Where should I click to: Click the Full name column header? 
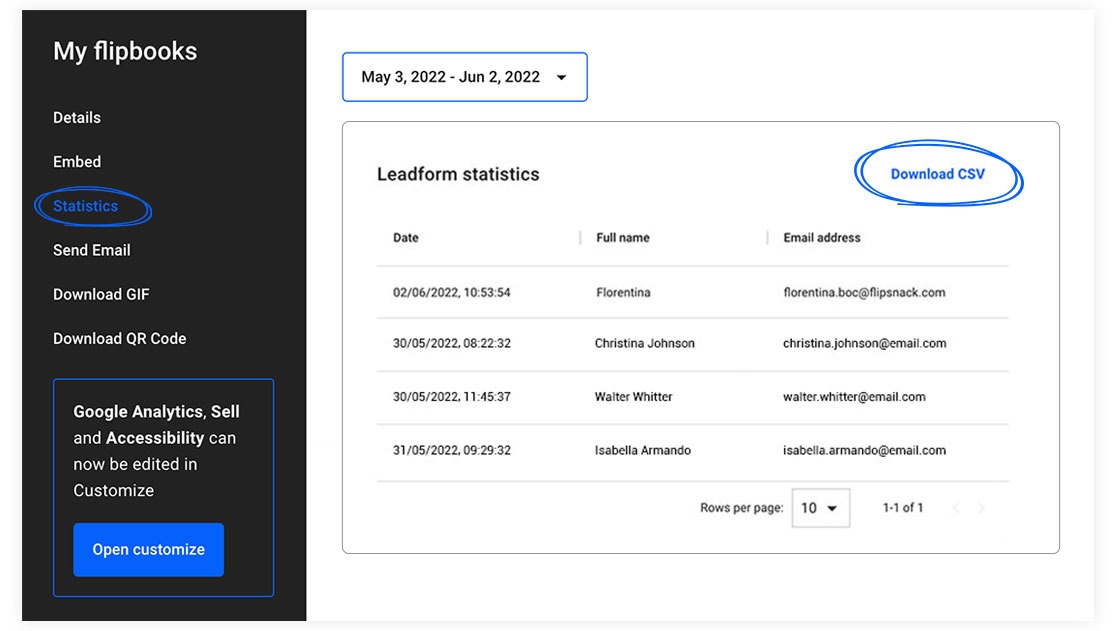pyautogui.click(x=623, y=238)
